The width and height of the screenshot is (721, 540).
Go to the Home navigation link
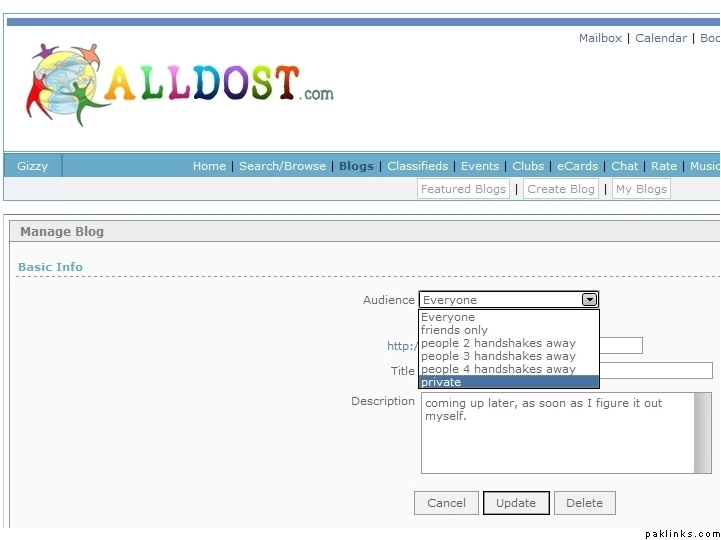click(x=209, y=166)
